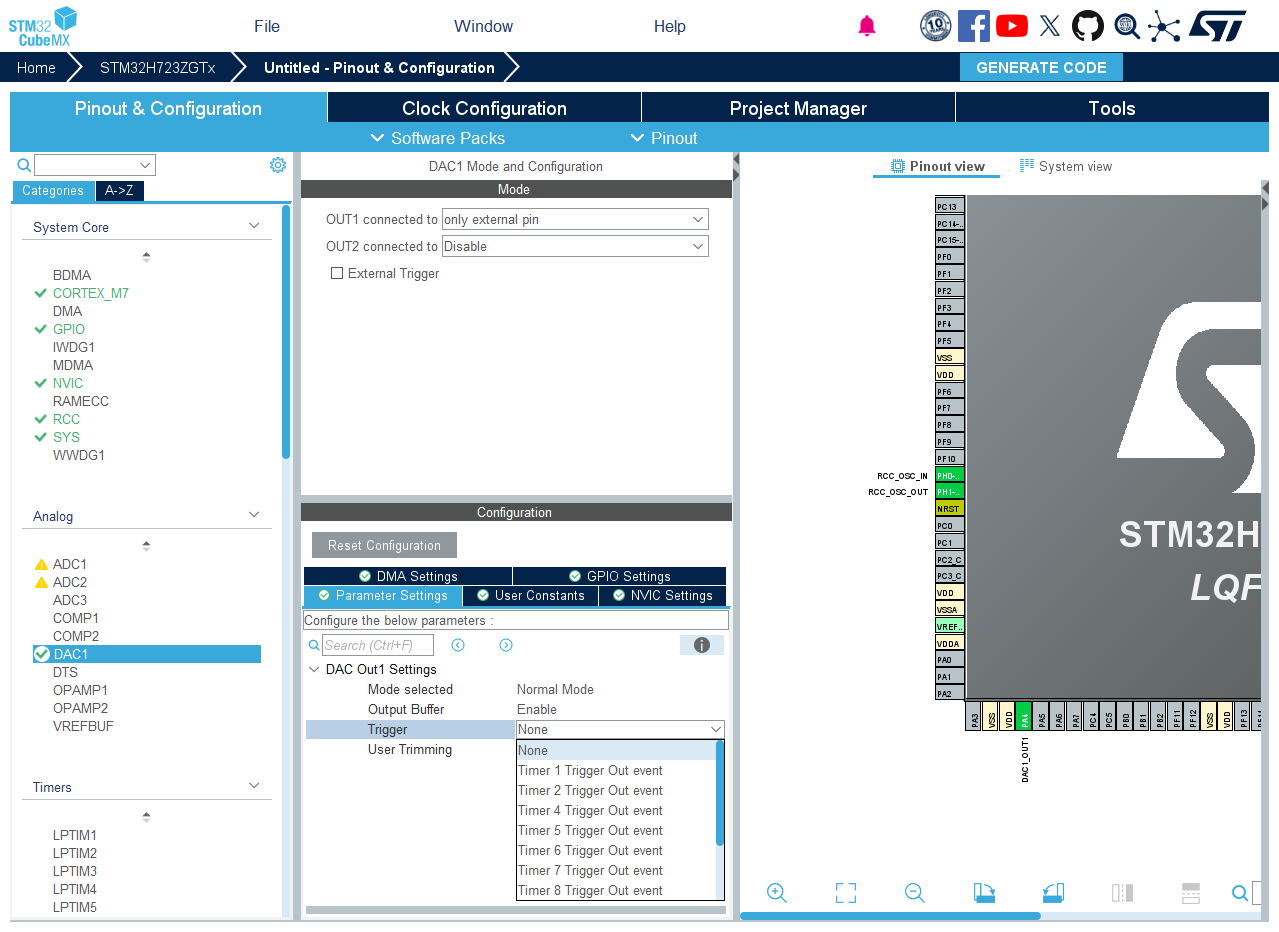This screenshot has height=932, width=1279.
Task: Open the OUT2 connected to dropdown
Action: pos(575,246)
